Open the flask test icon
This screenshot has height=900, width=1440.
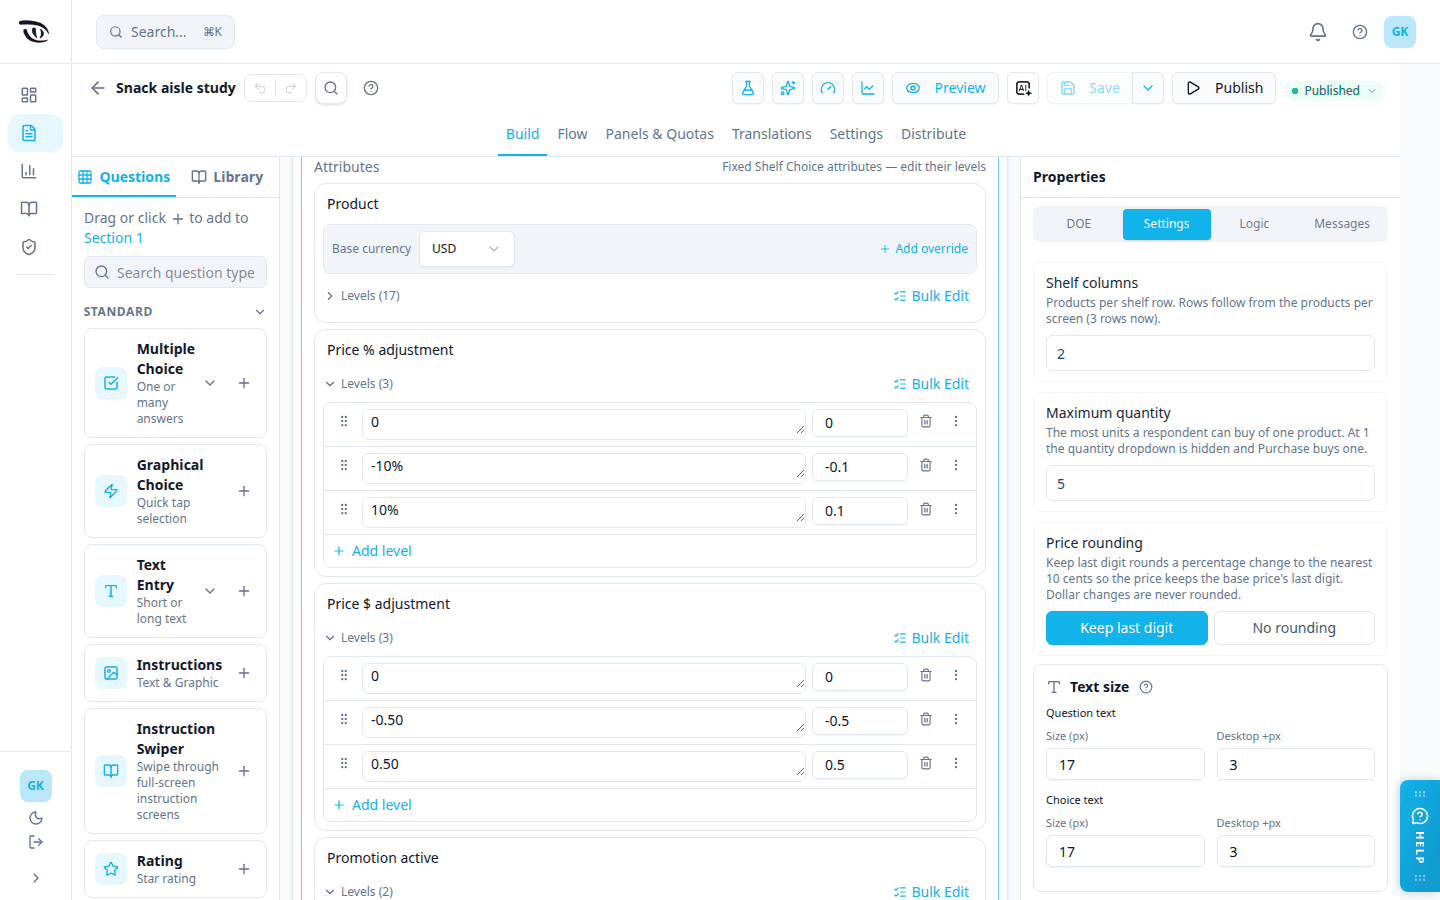pyautogui.click(x=748, y=88)
